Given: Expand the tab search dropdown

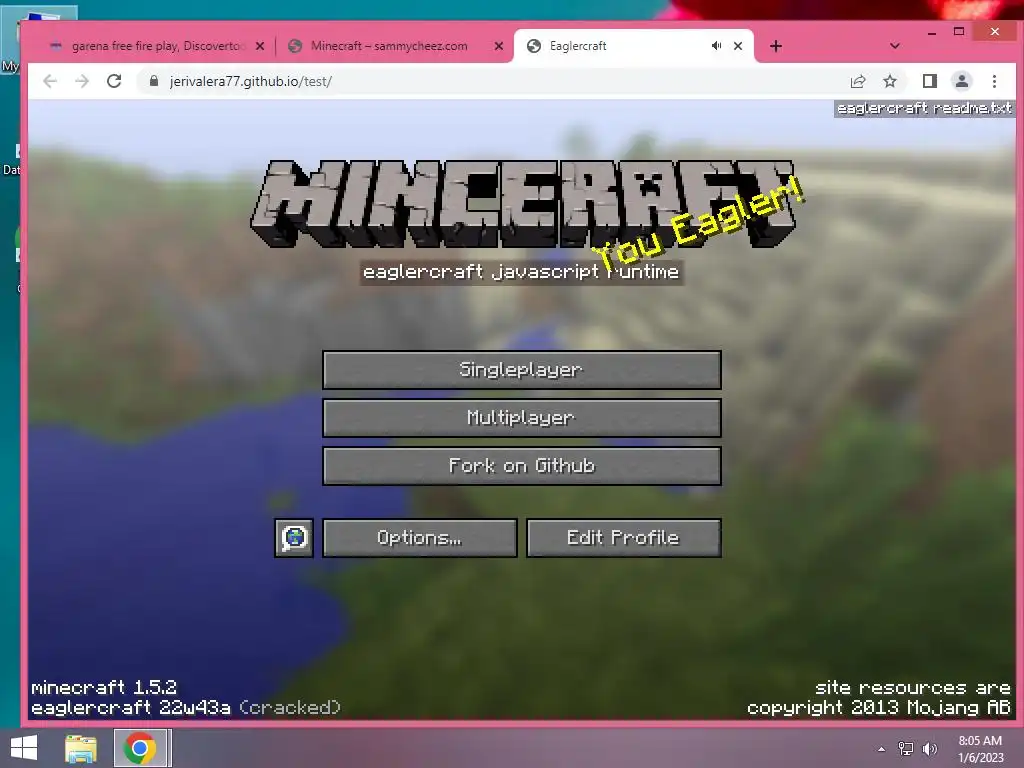Looking at the screenshot, I should click(895, 46).
